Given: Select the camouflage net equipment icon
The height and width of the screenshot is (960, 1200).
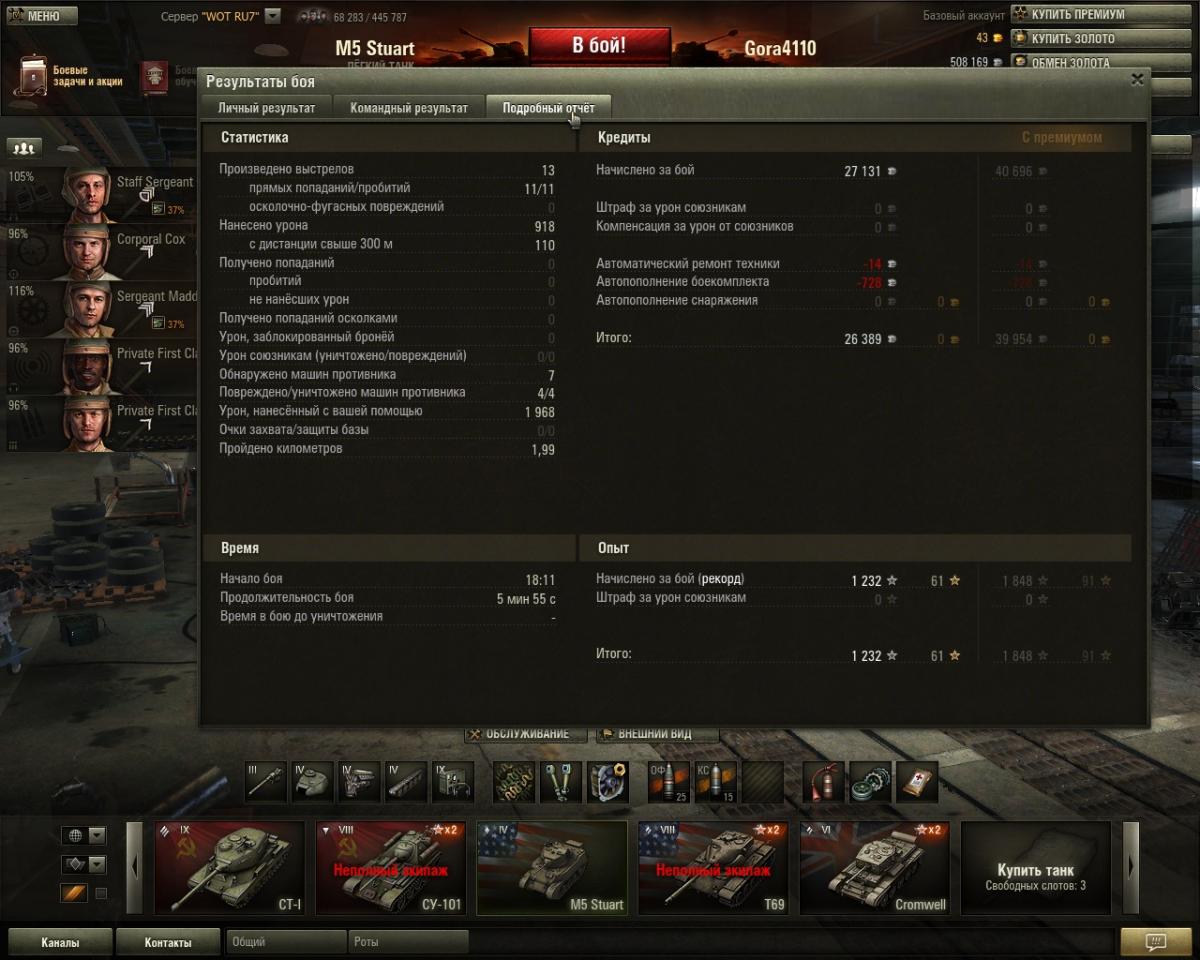Looking at the screenshot, I should [x=513, y=782].
